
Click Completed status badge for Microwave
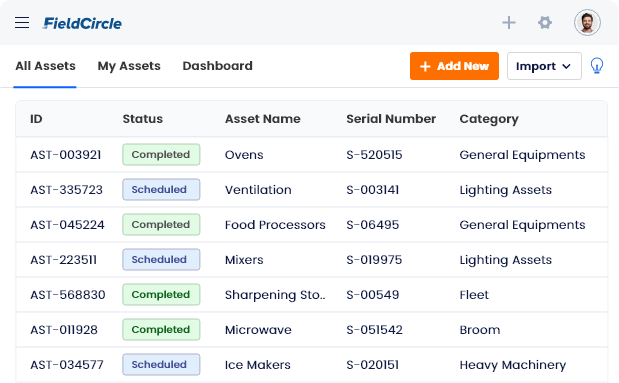click(161, 330)
